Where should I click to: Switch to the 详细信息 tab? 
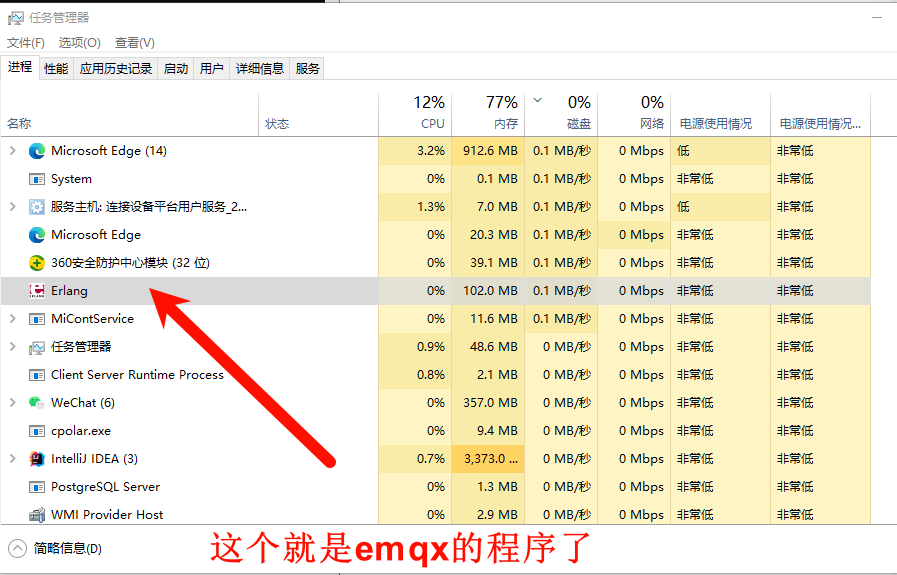(260, 69)
